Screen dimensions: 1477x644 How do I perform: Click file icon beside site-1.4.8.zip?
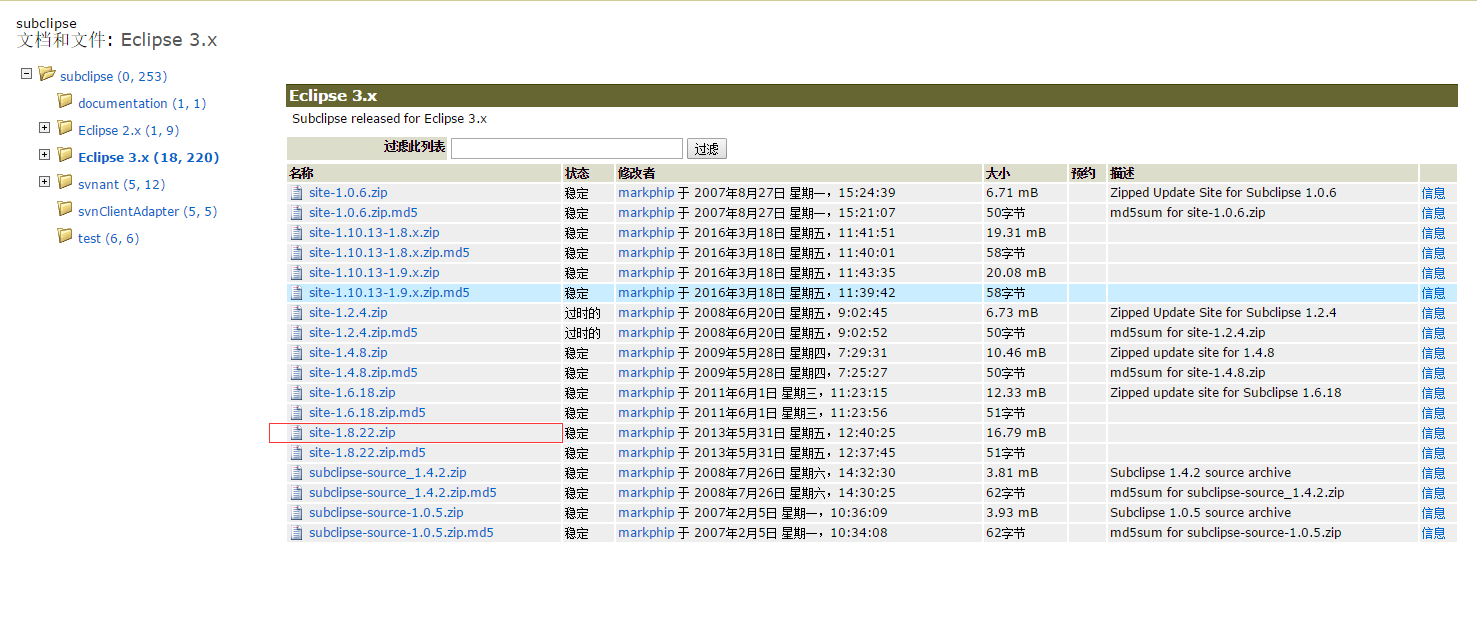coord(296,353)
